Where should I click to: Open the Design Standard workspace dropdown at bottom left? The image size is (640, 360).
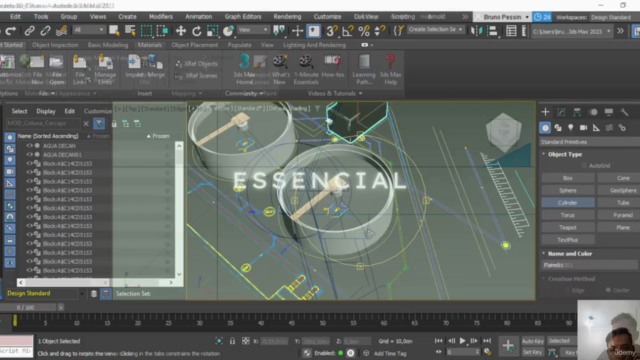[x=44, y=293]
